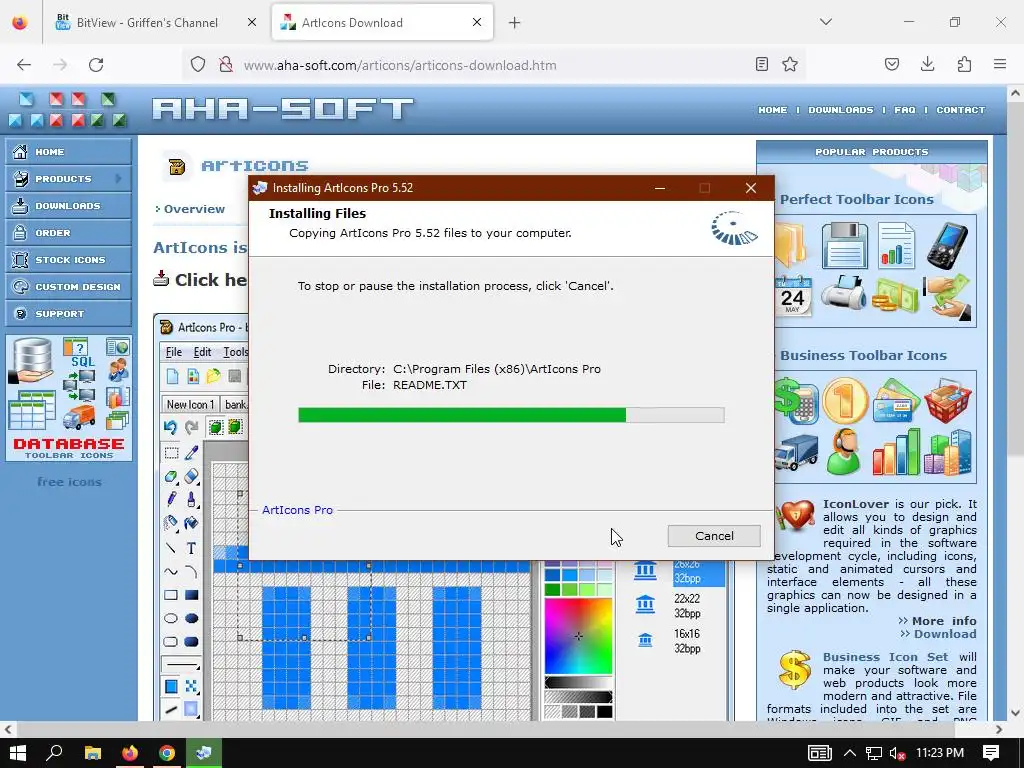Show hidden system tray icons
Screen dimensions: 1024x768
pos(850,753)
